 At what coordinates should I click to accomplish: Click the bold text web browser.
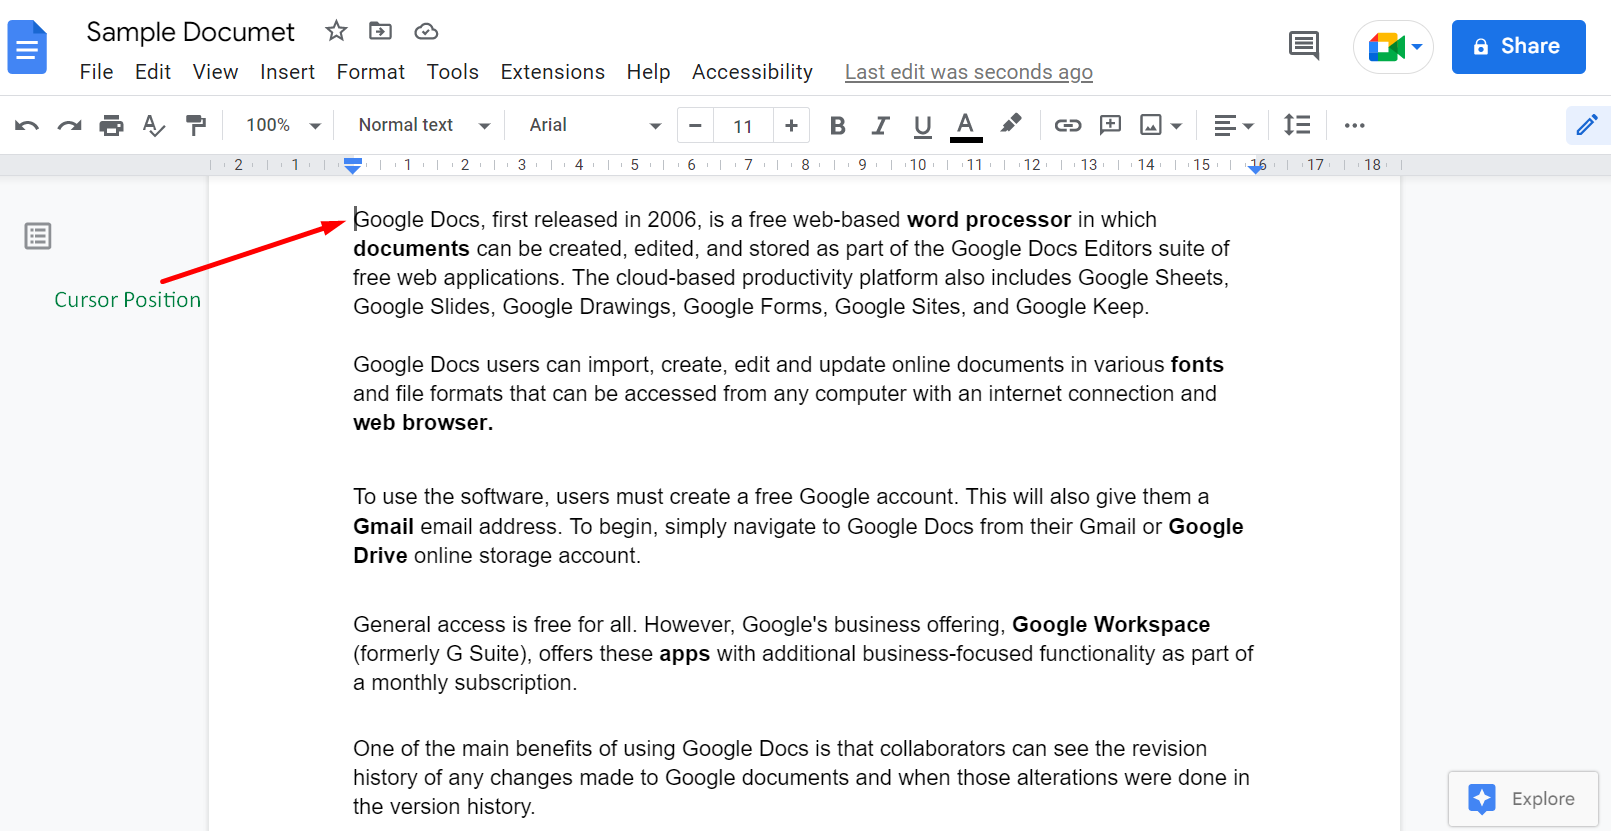coord(423,422)
